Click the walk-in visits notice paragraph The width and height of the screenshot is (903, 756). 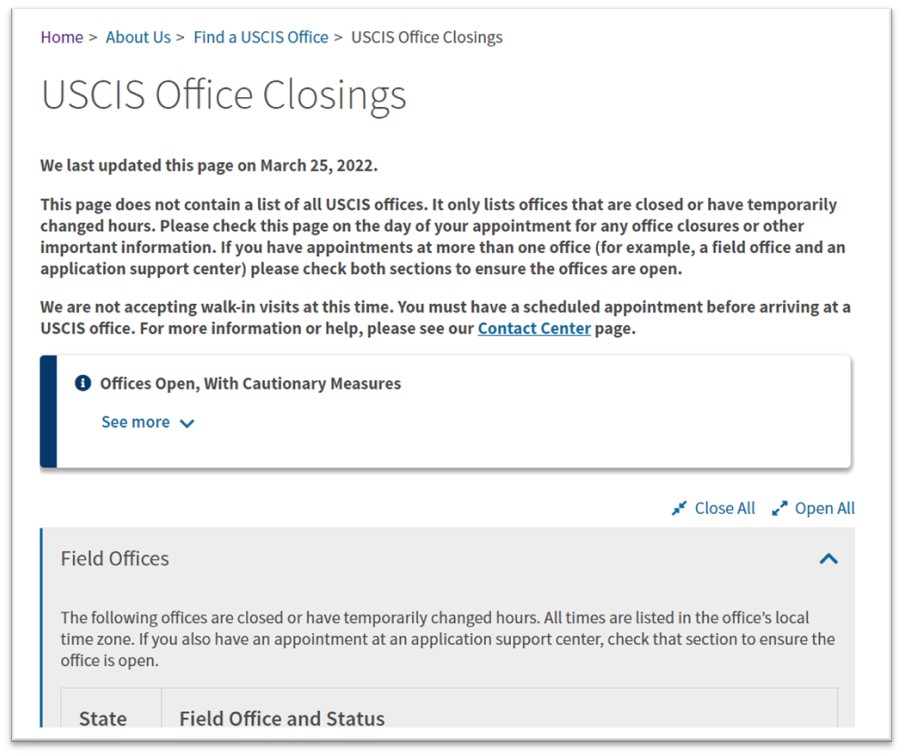445,317
